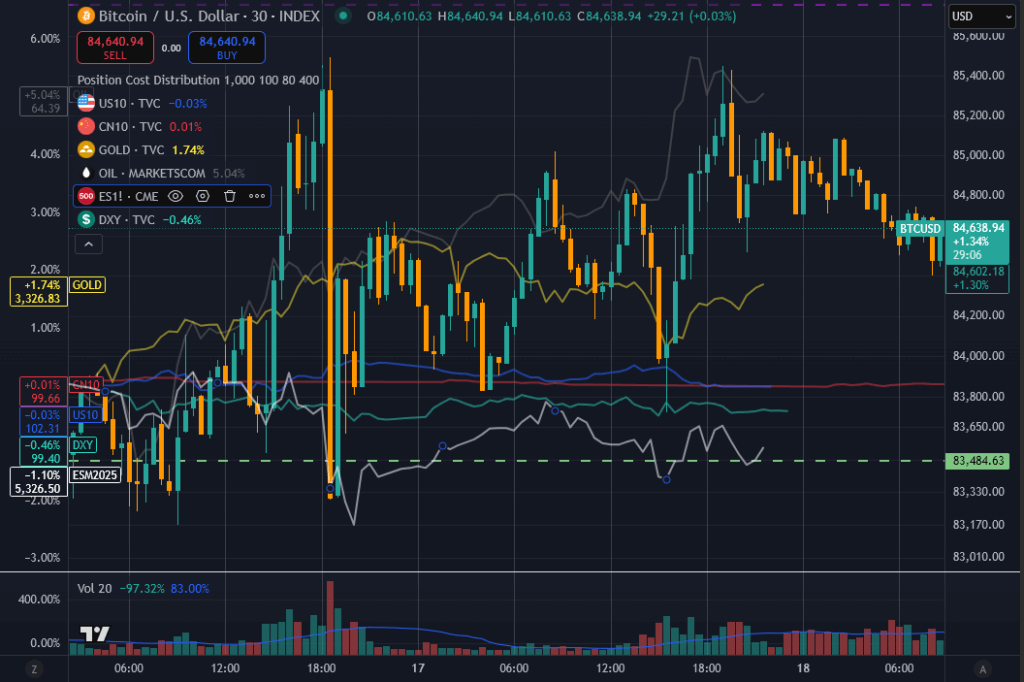This screenshot has height=682, width=1024.
Task: Click the Bitcoin symbol logo icon
Action: point(86,16)
